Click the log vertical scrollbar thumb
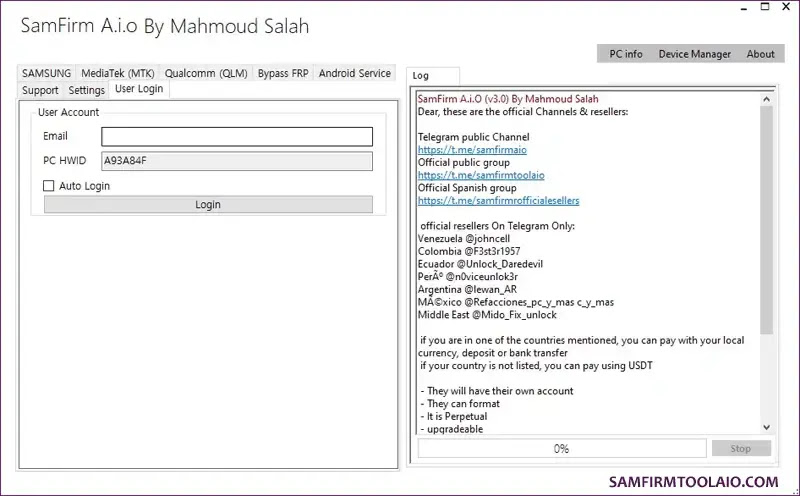This screenshot has width=800, height=496. 766,220
